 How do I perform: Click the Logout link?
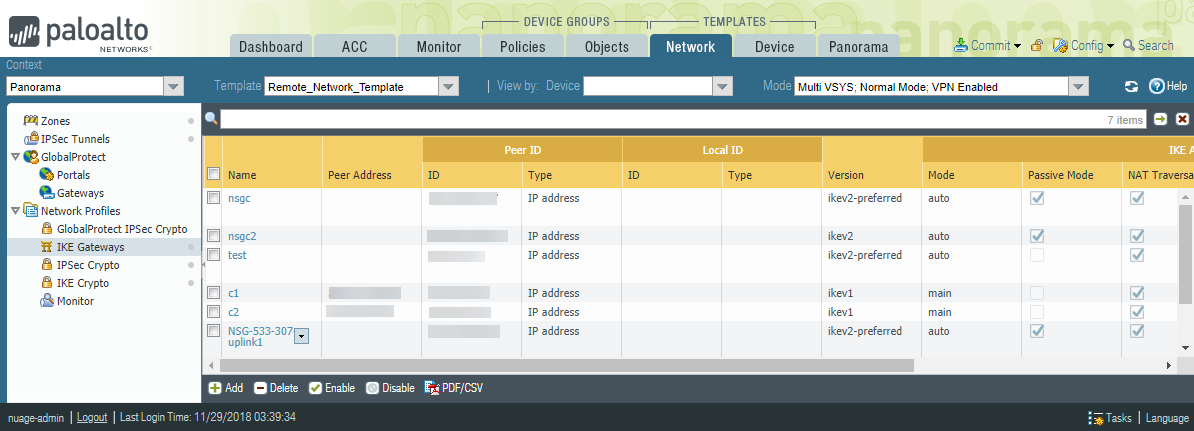[92, 417]
